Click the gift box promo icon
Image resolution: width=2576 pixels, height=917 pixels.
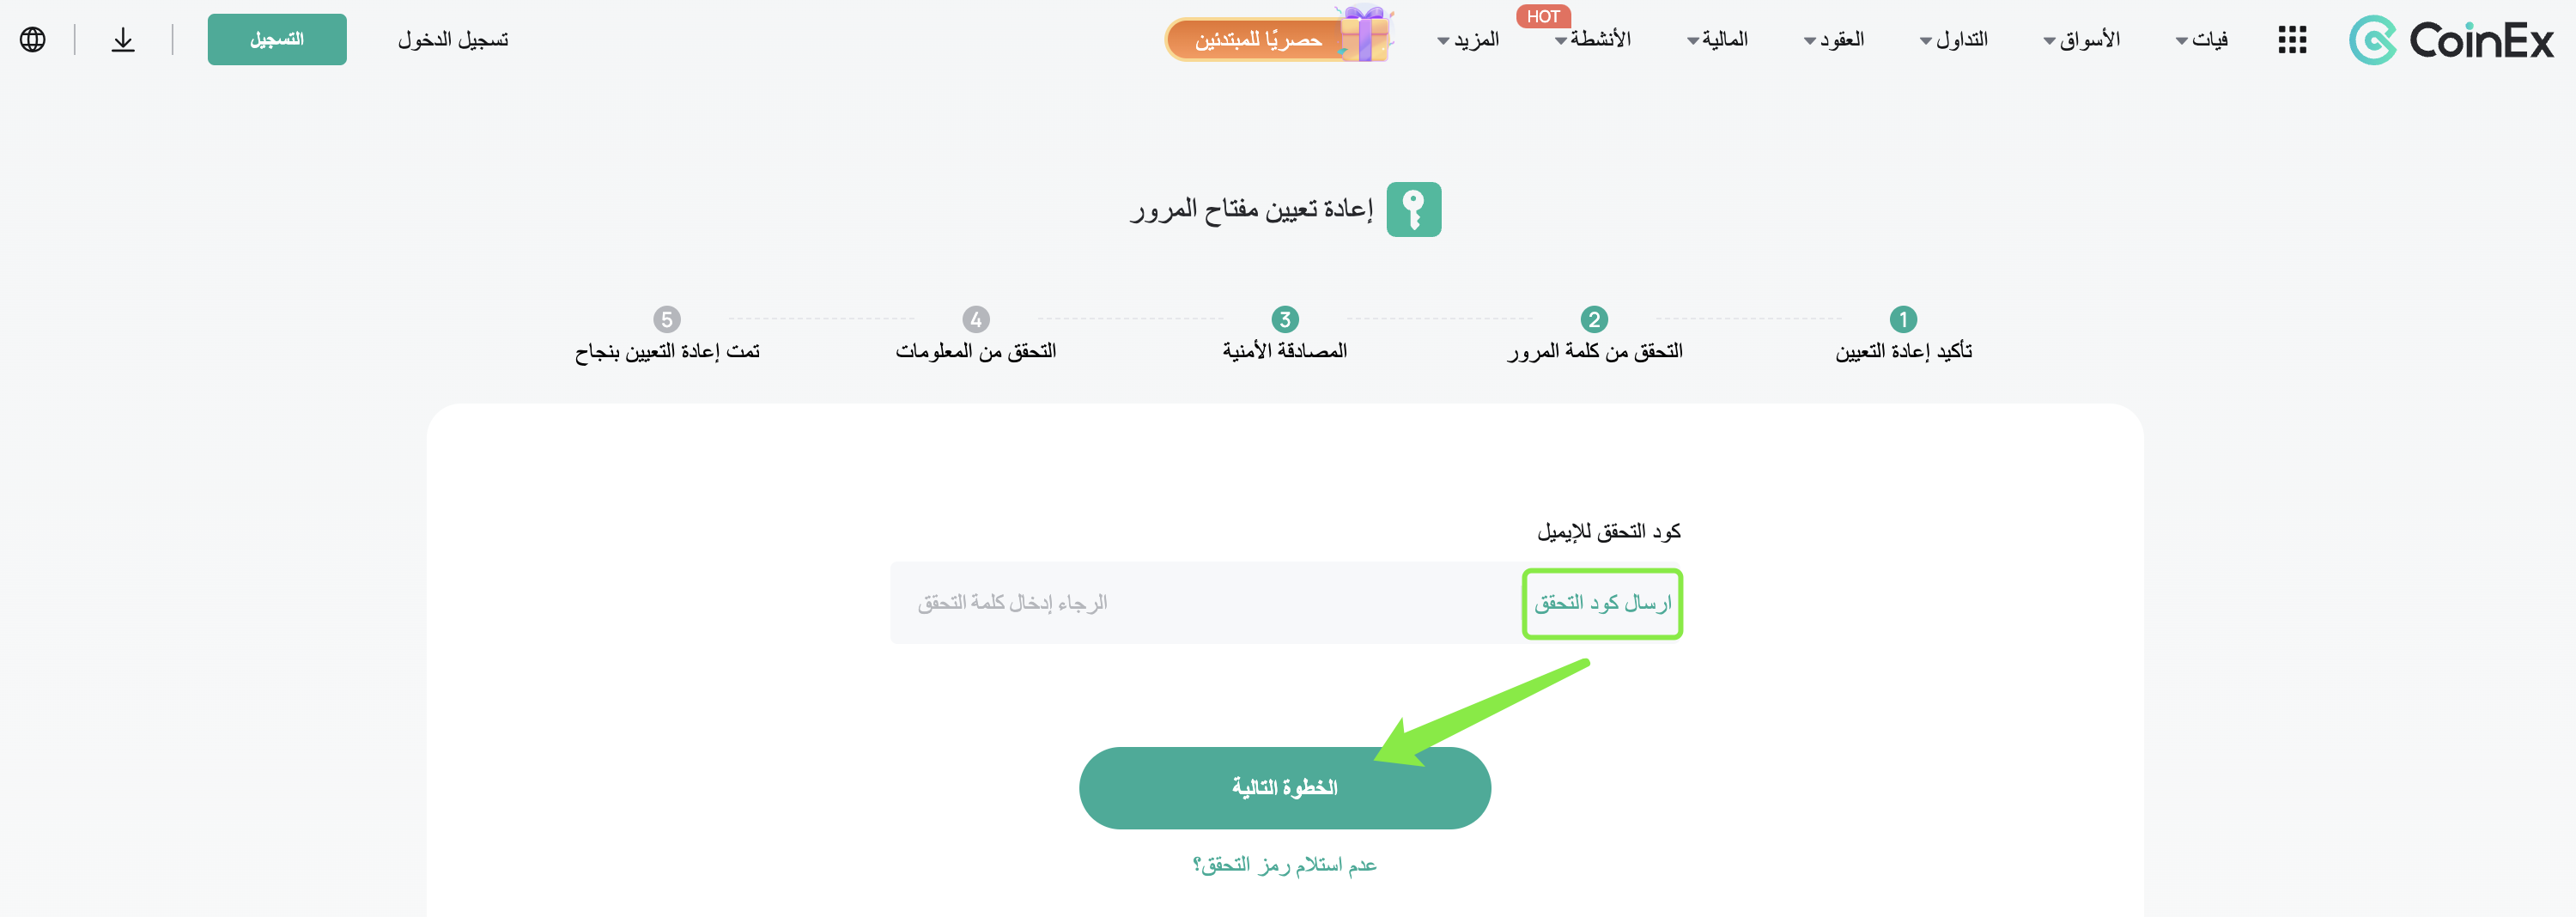(x=1364, y=34)
